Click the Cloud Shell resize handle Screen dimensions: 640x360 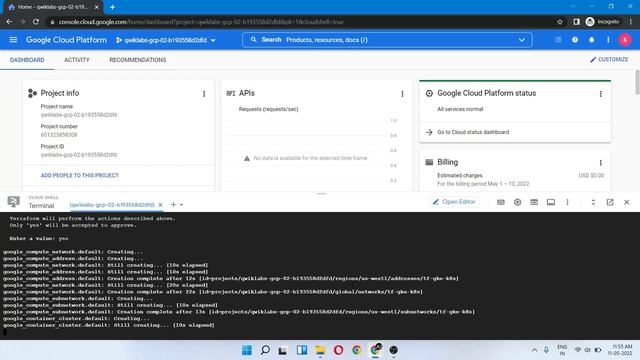321,193
